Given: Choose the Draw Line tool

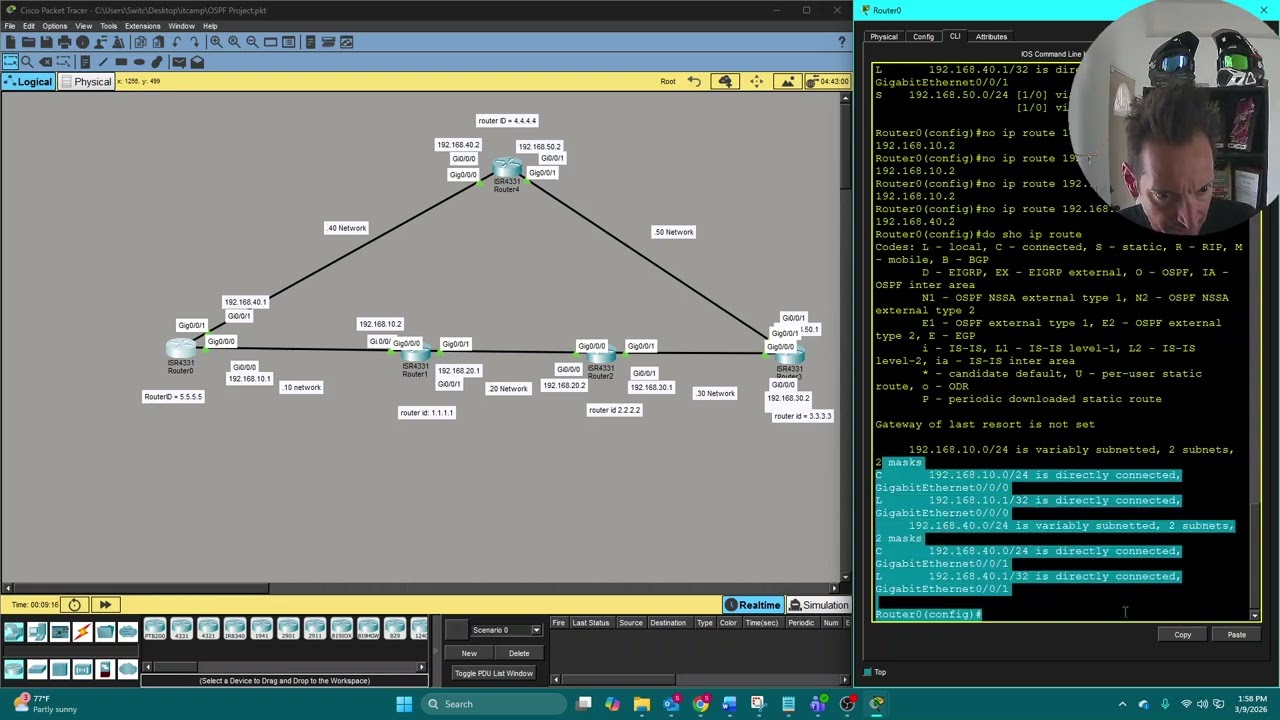Looking at the screenshot, I should [103, 62].
